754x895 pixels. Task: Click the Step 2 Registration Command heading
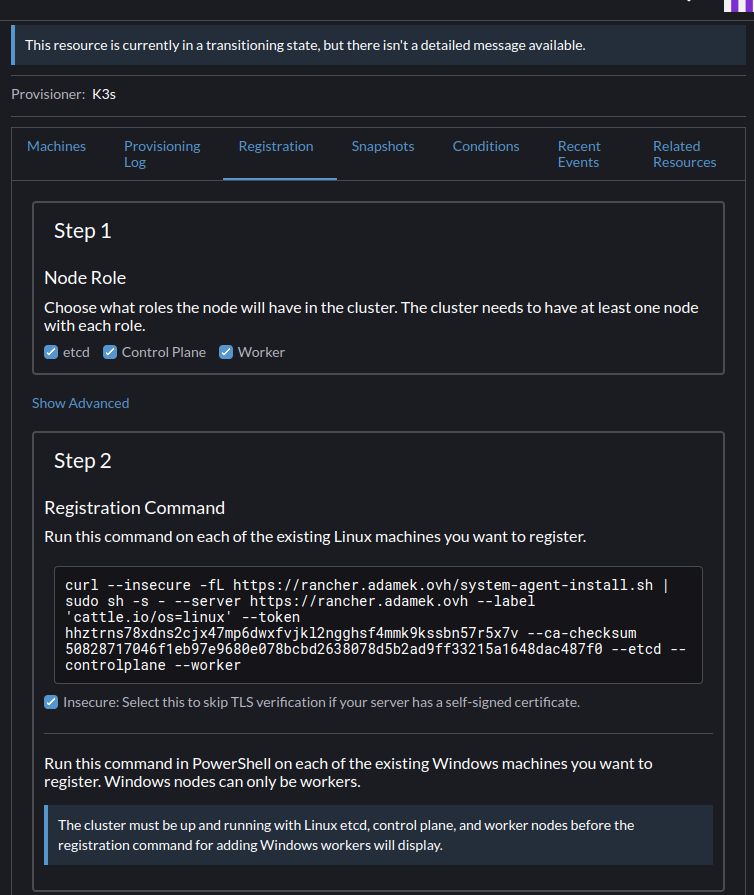(x=134, y=507)
